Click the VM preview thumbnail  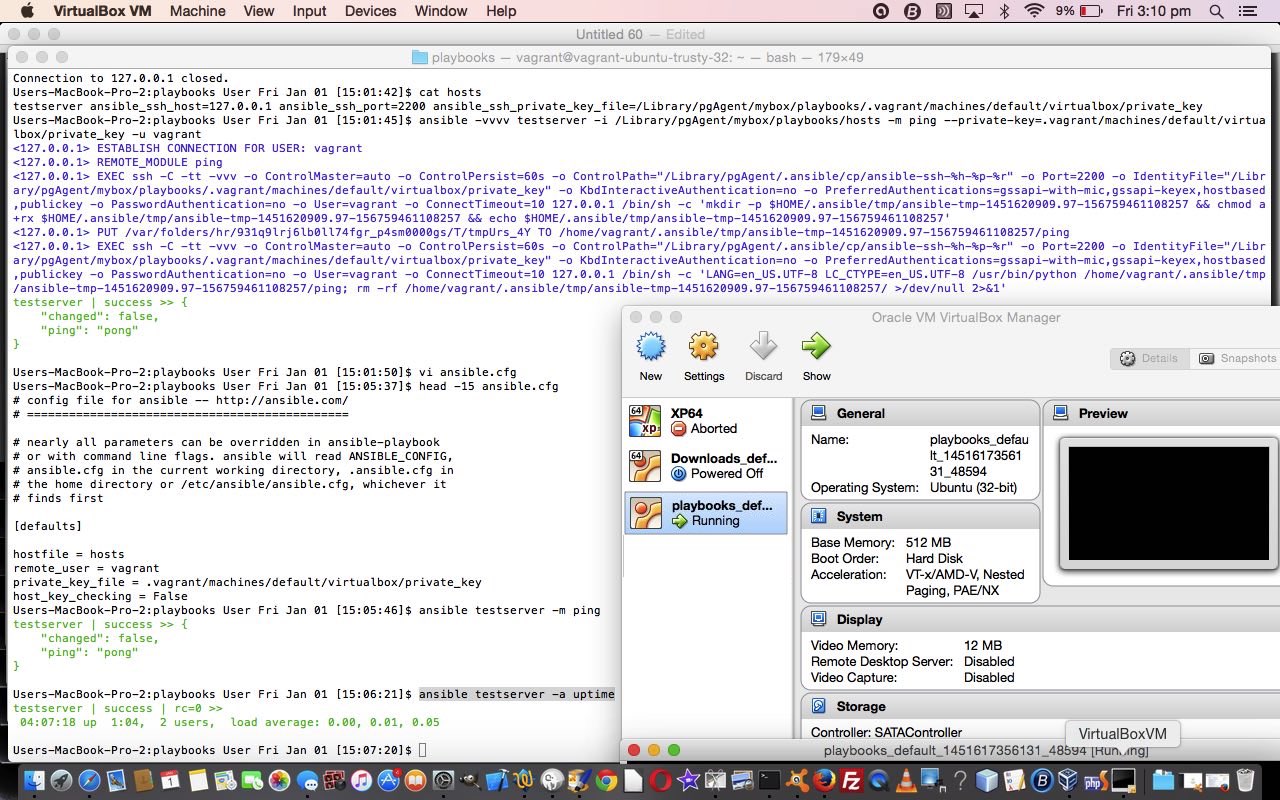click(1168, 503)
